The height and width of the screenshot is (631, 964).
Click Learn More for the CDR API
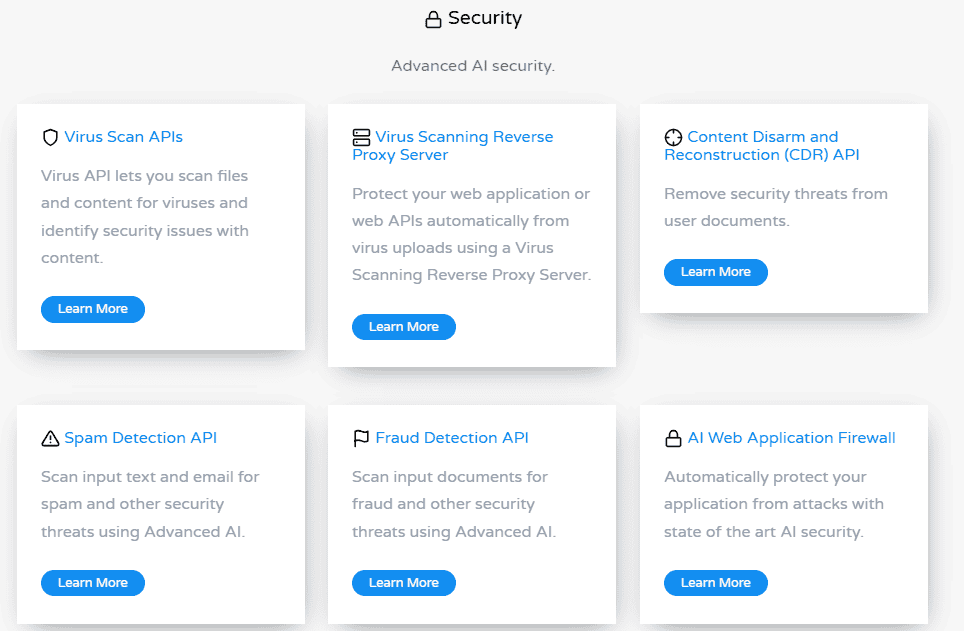click(715, 271)
